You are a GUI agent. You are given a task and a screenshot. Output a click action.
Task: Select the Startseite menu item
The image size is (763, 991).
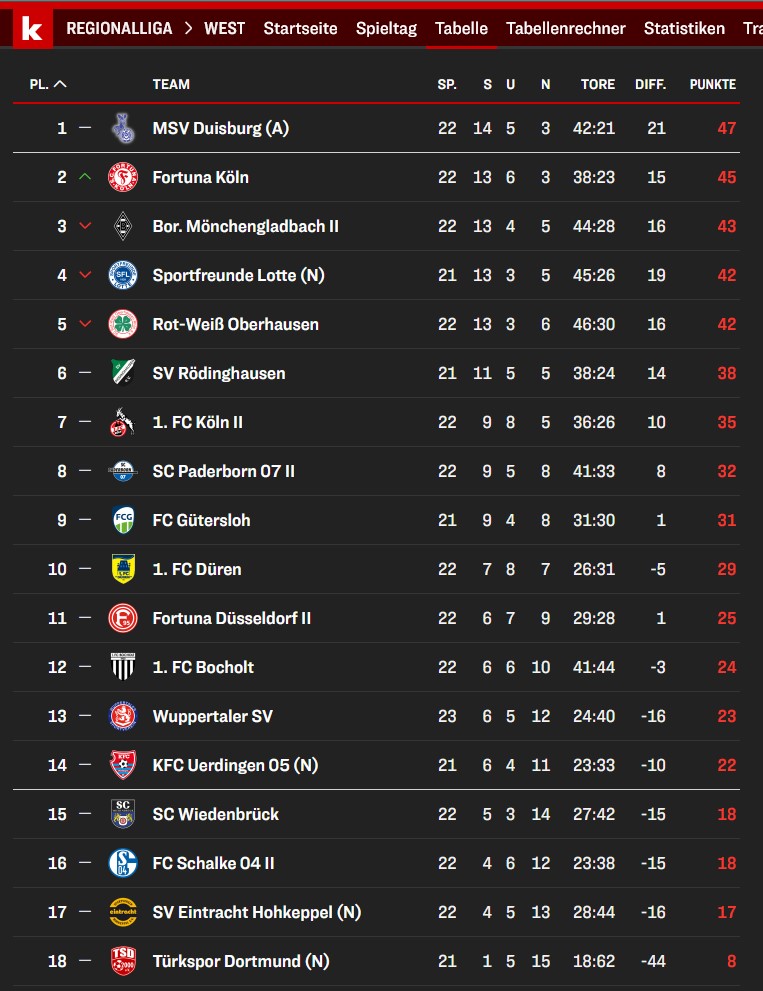tap(300, 28)
